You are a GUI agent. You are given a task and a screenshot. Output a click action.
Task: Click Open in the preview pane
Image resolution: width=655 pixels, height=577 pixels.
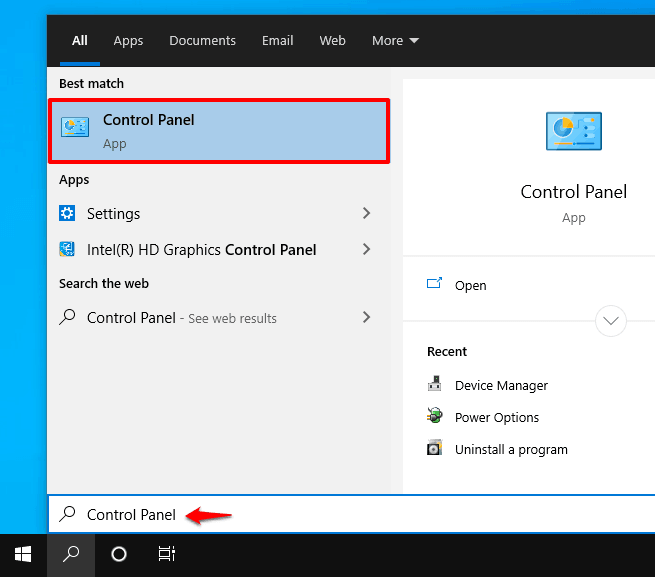click(x=470, y=285)
